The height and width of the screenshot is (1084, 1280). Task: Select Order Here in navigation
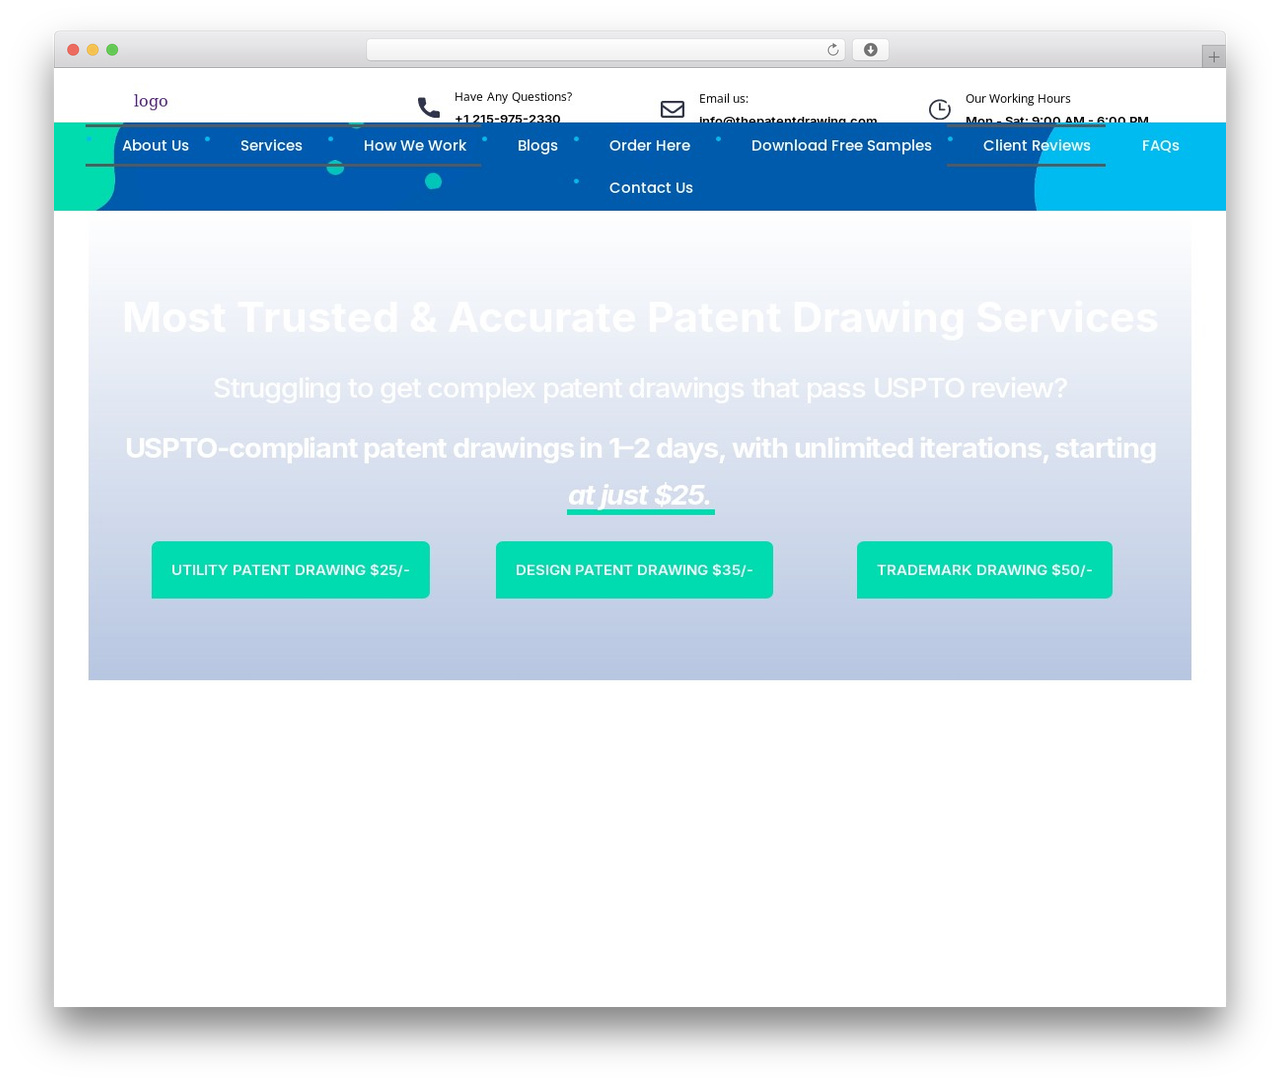point(650,146)
